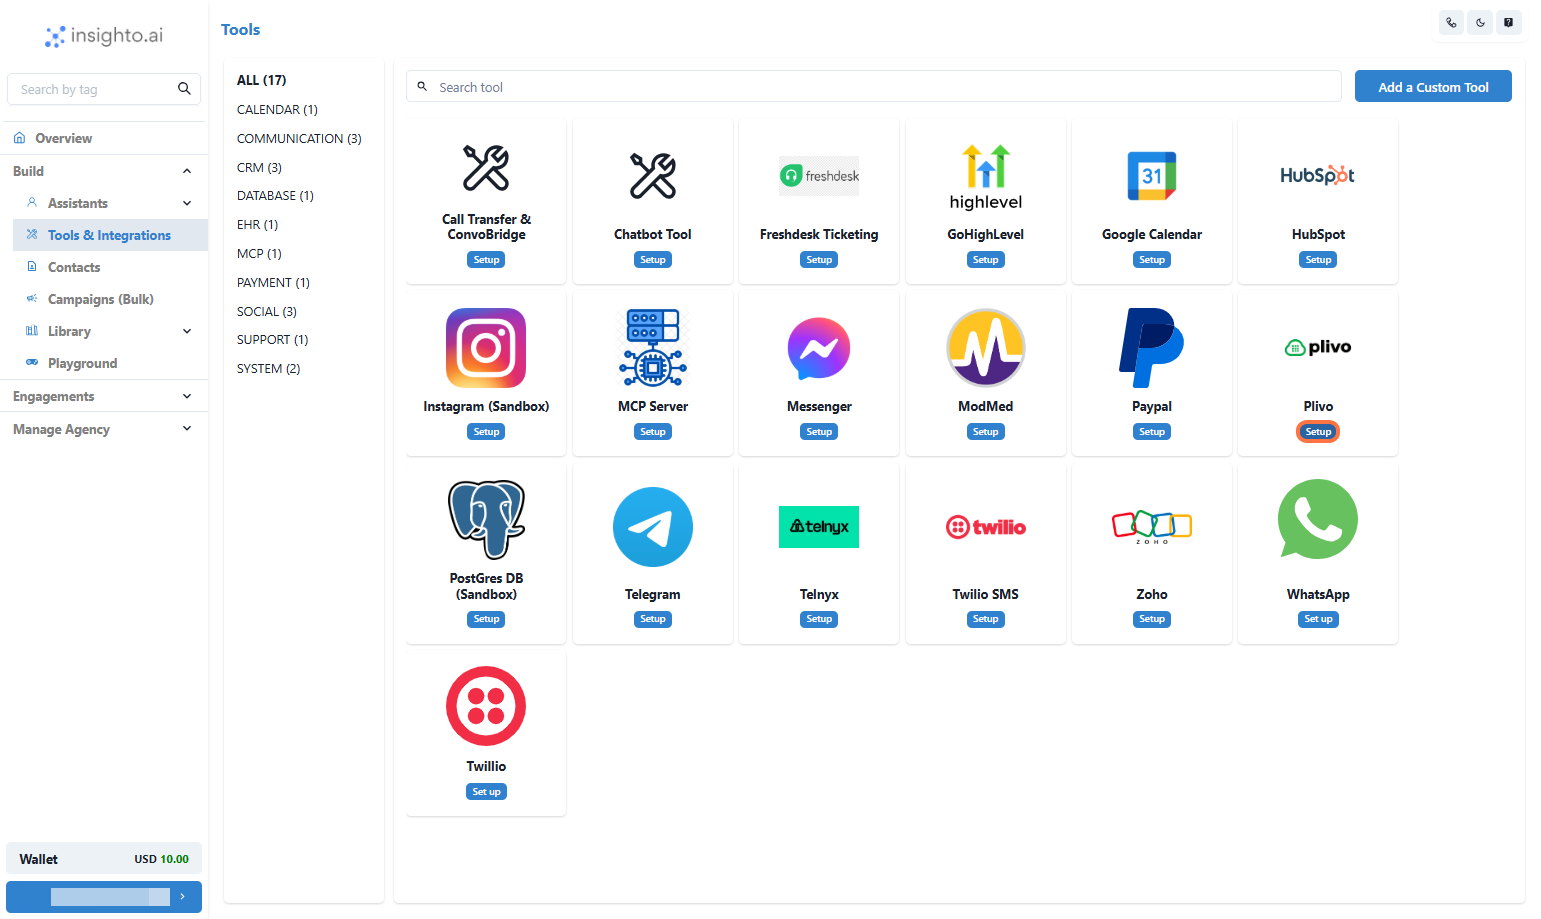
Task: Select the Telegram paper plane icon
Action: [x=653, y=527]
